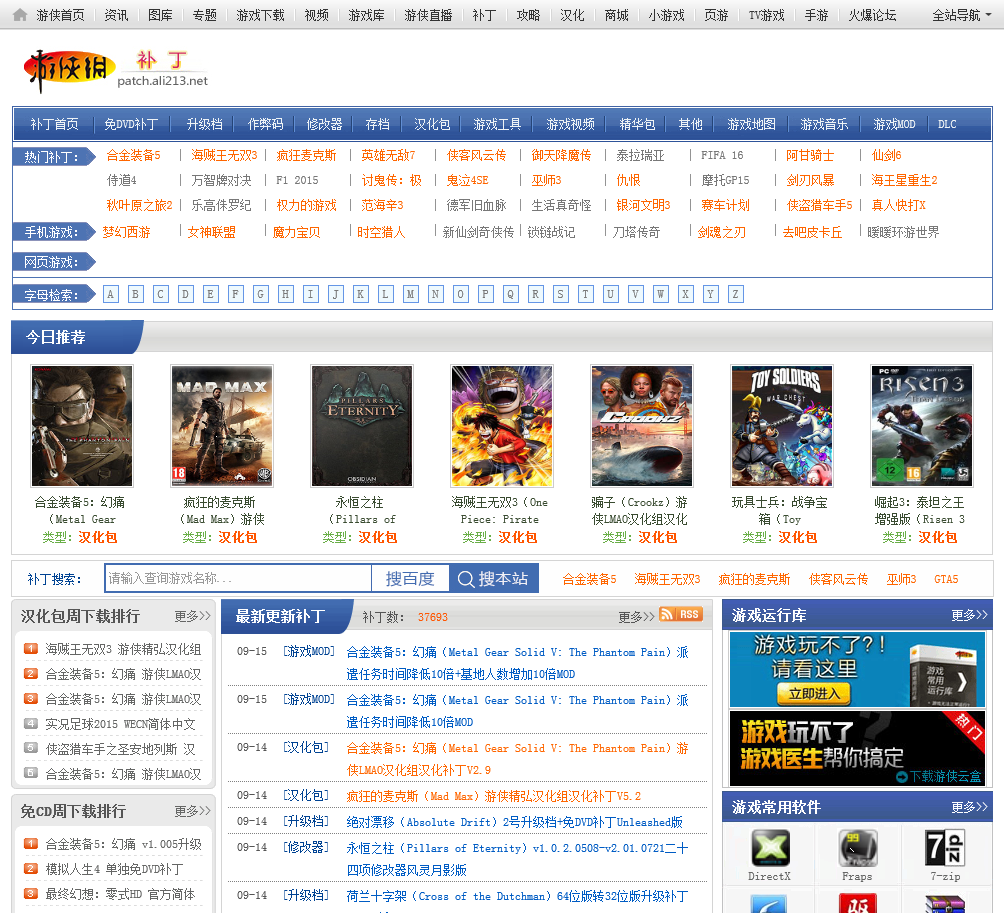This screenshot has height=913, width=1004.
Task: Open 疯狂的麦克斯 汉化补丁V5.2 link
Action: (x=494, y=796)
